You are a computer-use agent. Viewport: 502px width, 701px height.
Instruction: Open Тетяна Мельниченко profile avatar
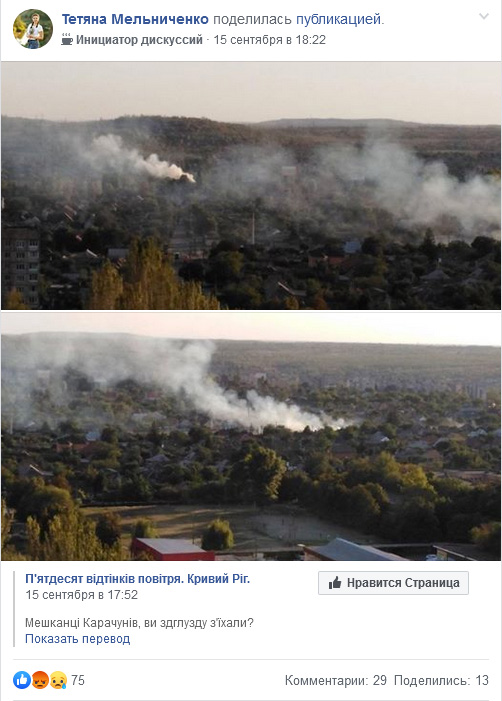click(x=33, y=29)
